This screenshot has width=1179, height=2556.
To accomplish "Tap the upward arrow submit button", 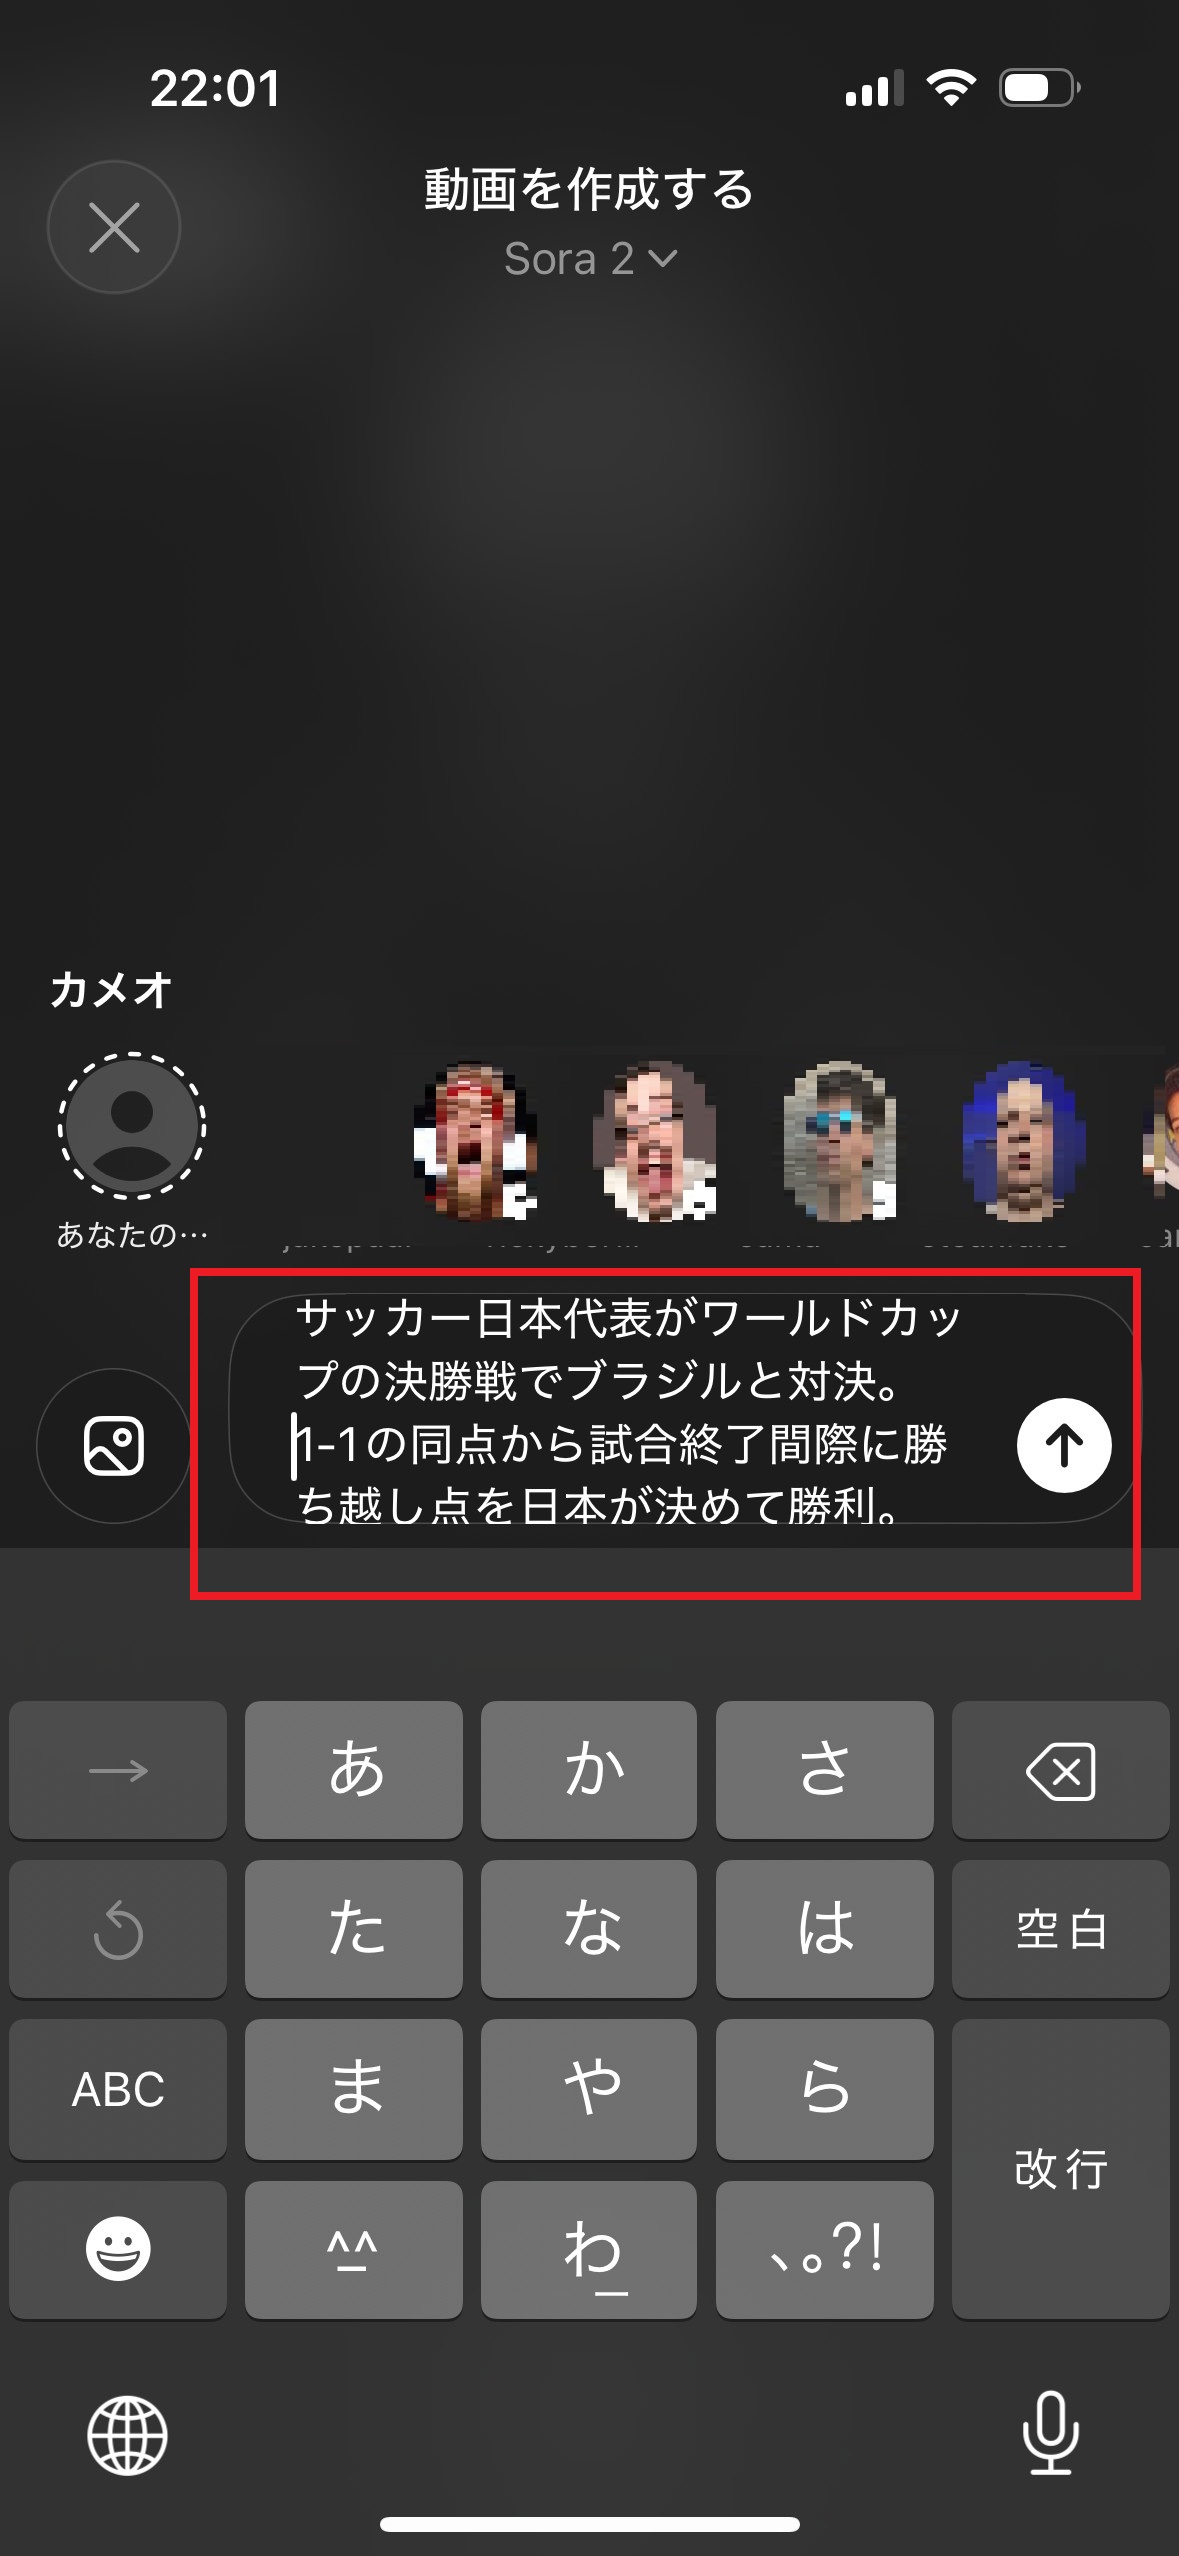I will pyautogui.click(x=1064, y=1445).
